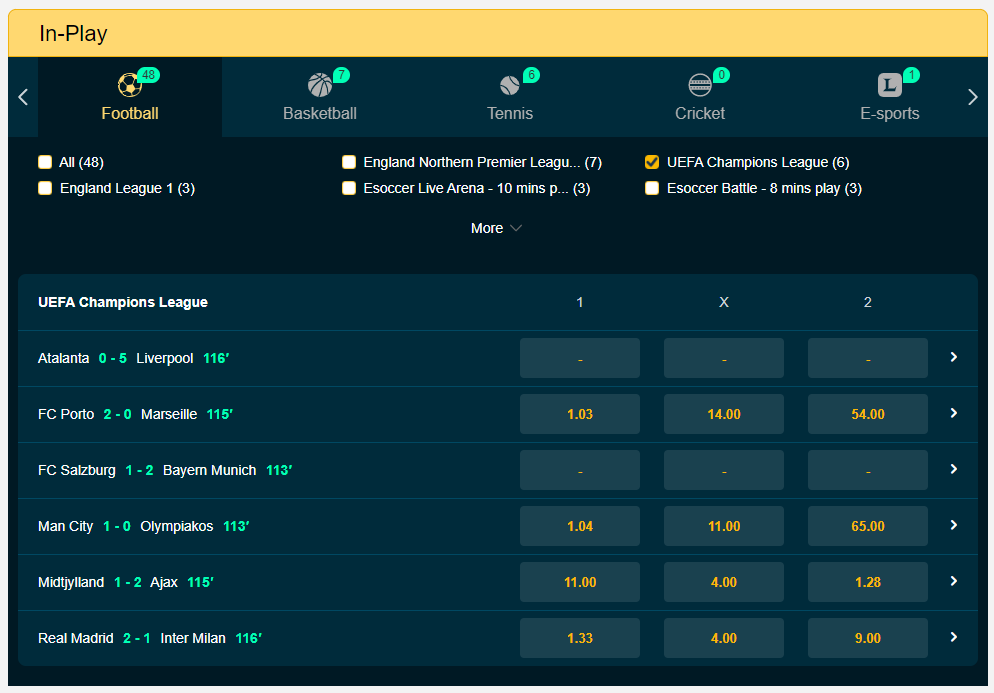The height and width of the screenshot is (693, 994).
Task: Expand Midtjylland vs Ajax match details
Action: coord(953,581)
